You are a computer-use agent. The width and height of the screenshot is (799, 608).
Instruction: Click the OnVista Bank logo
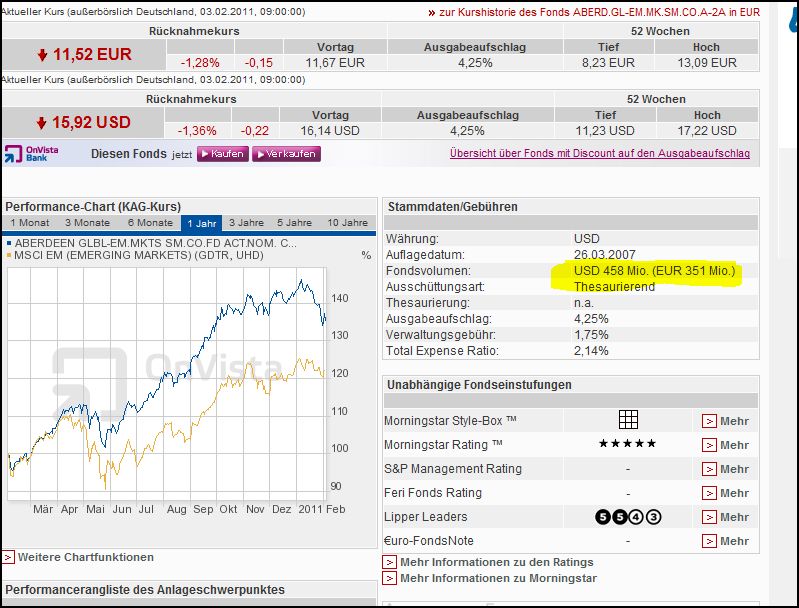pyautogui.click(x=32, y=153)
